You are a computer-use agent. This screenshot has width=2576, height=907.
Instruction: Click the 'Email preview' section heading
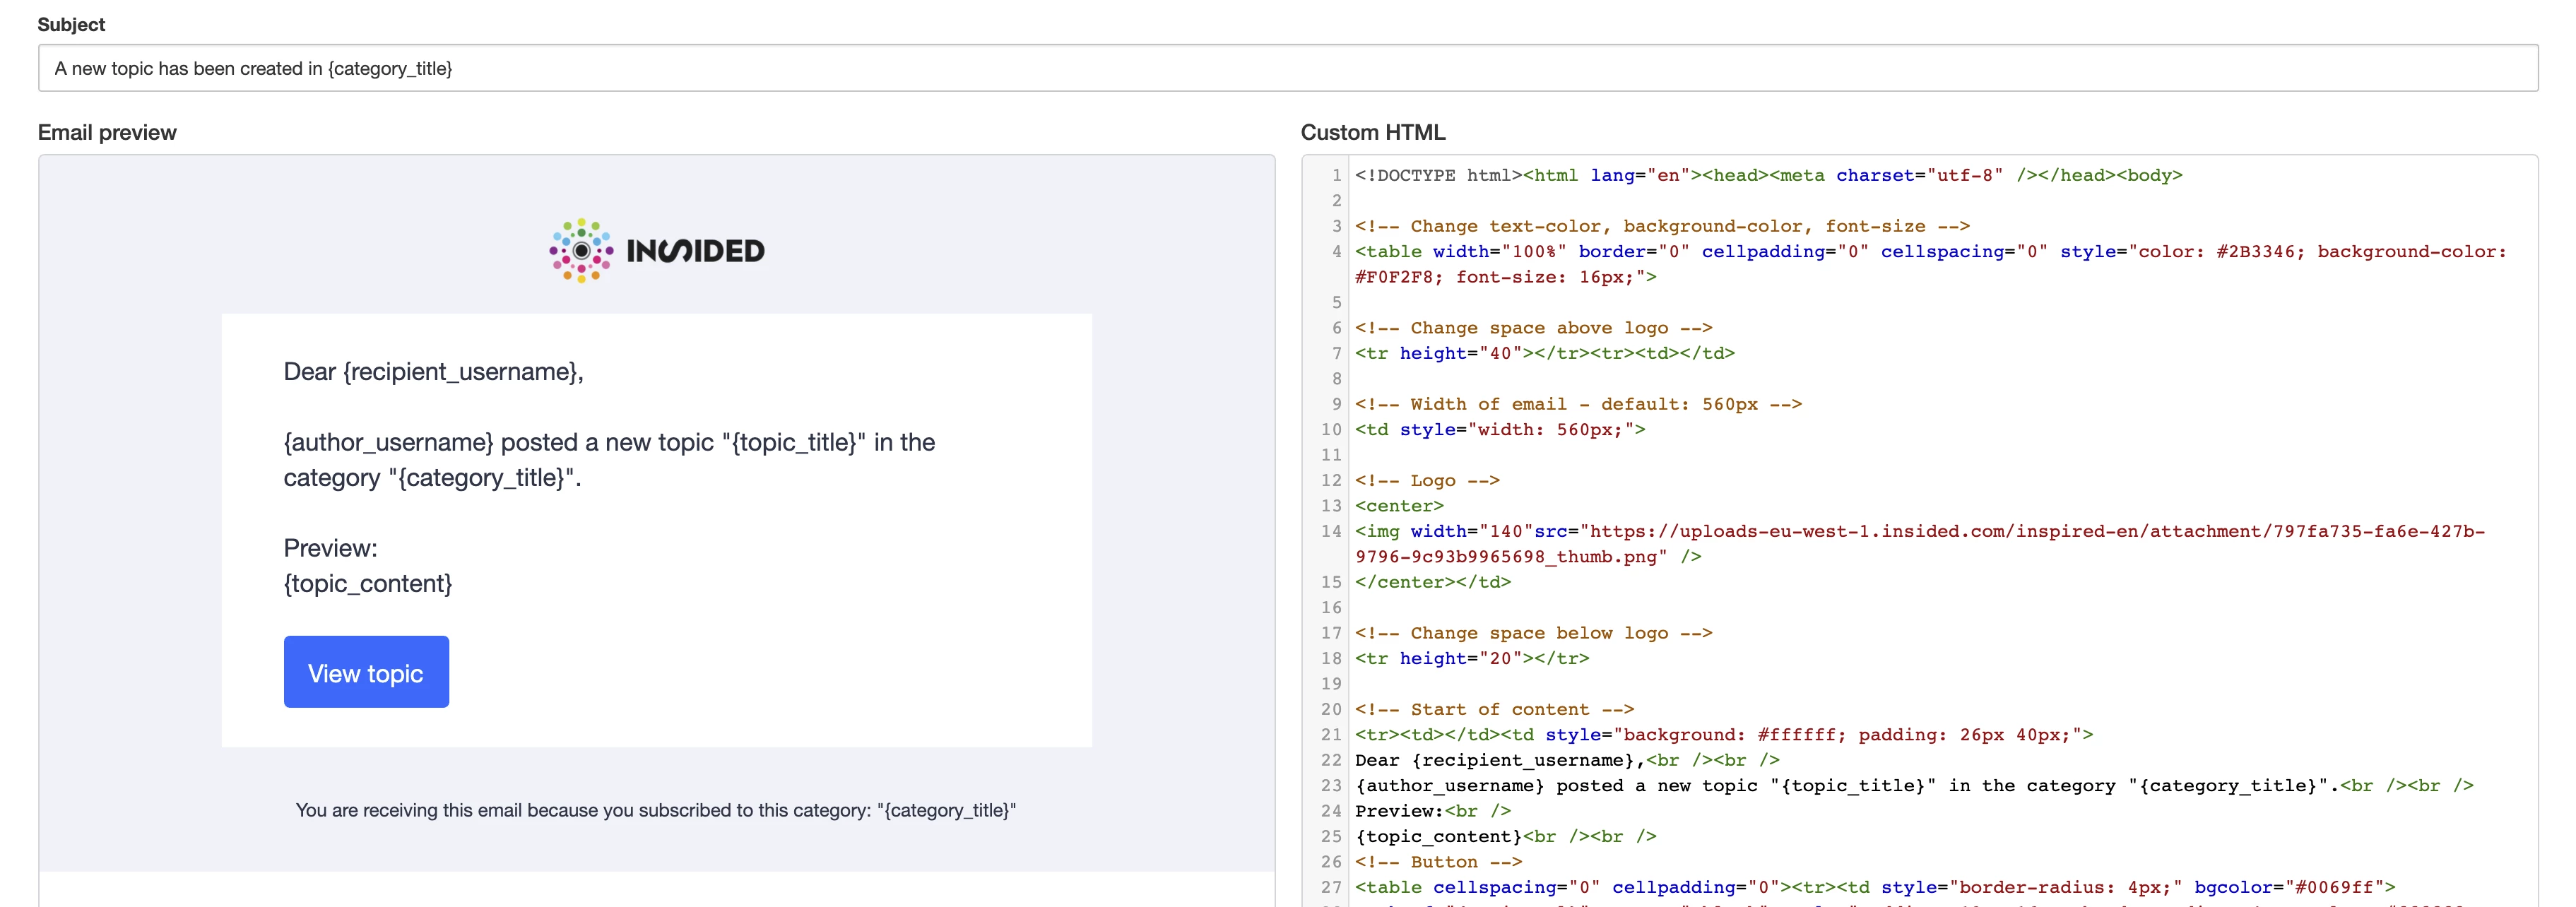(x=106, y=131)
